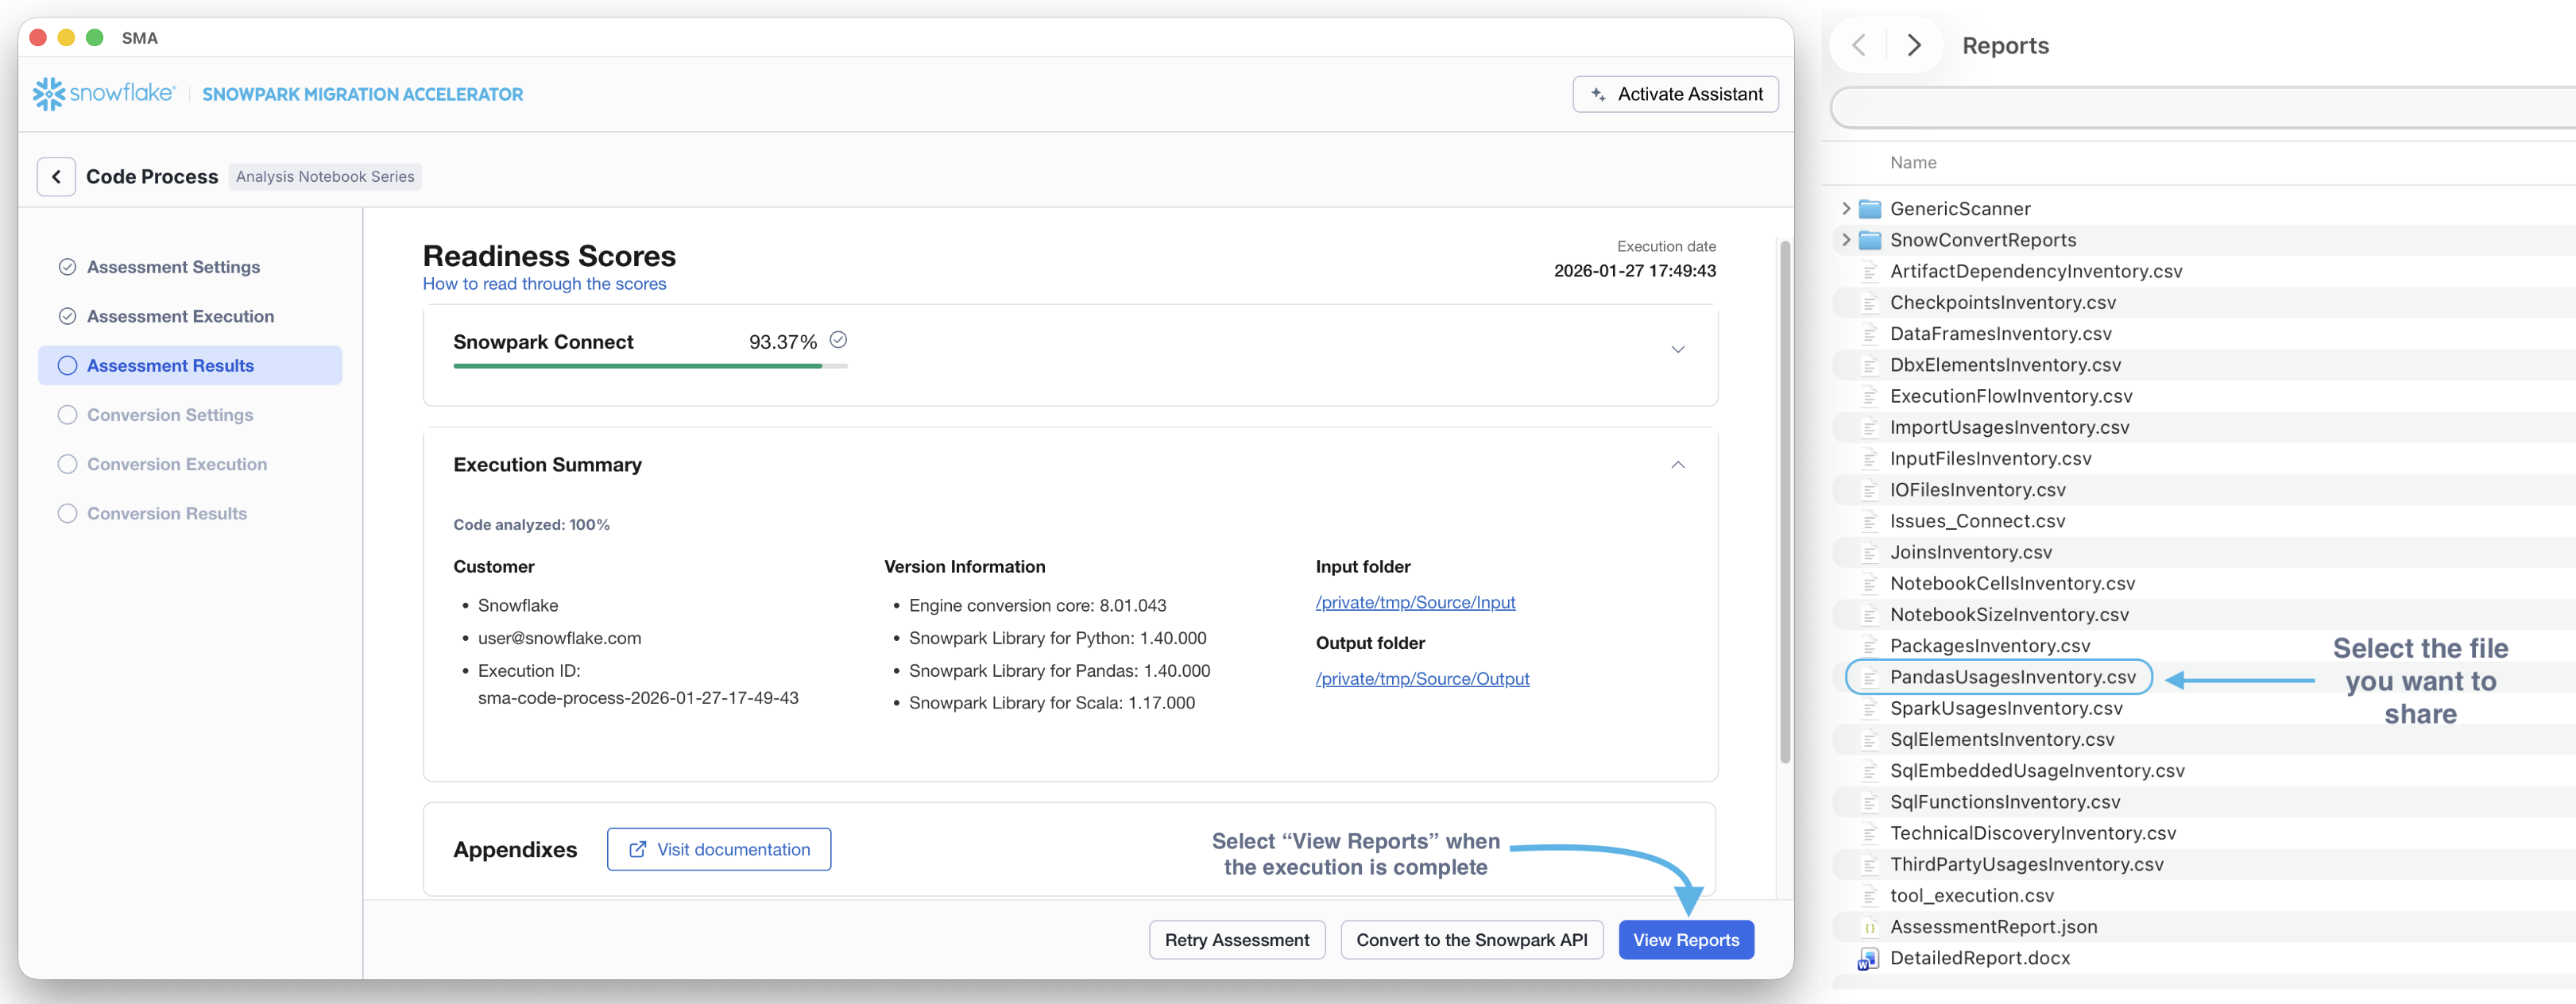Open the Assessment Settings step
2576x1004 pixels.
click(x=173, y=267)
